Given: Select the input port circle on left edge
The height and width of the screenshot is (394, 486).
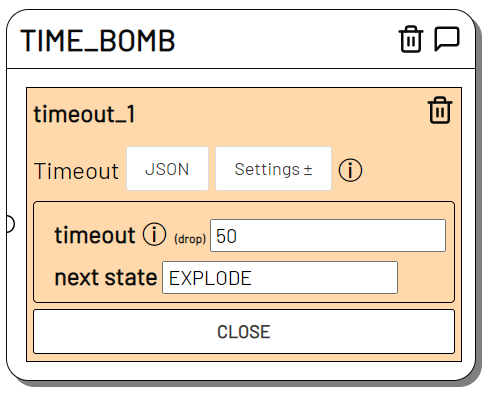Looking at the screenshot, I should (x=9, y=224).
